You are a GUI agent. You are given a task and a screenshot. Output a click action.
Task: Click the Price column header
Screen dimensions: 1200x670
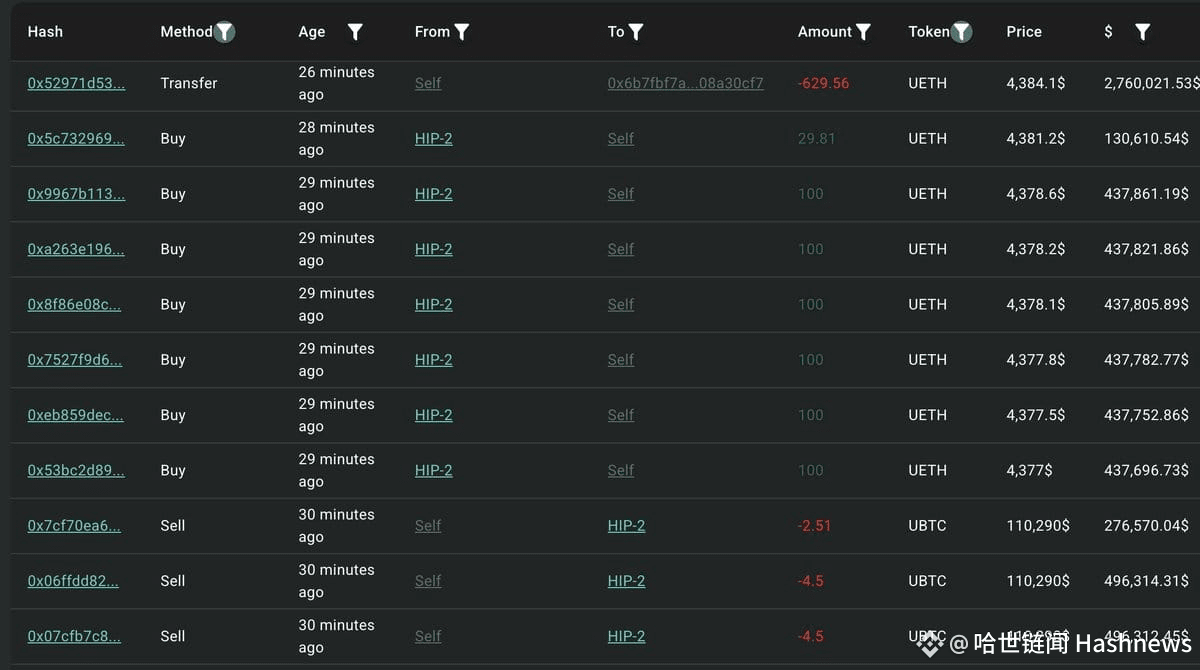tap(1024, 32)
